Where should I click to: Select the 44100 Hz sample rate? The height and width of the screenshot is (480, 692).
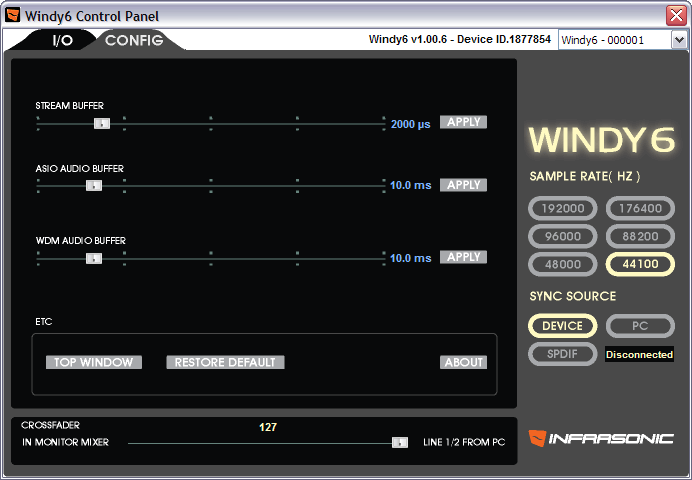[x=640, y=264]
